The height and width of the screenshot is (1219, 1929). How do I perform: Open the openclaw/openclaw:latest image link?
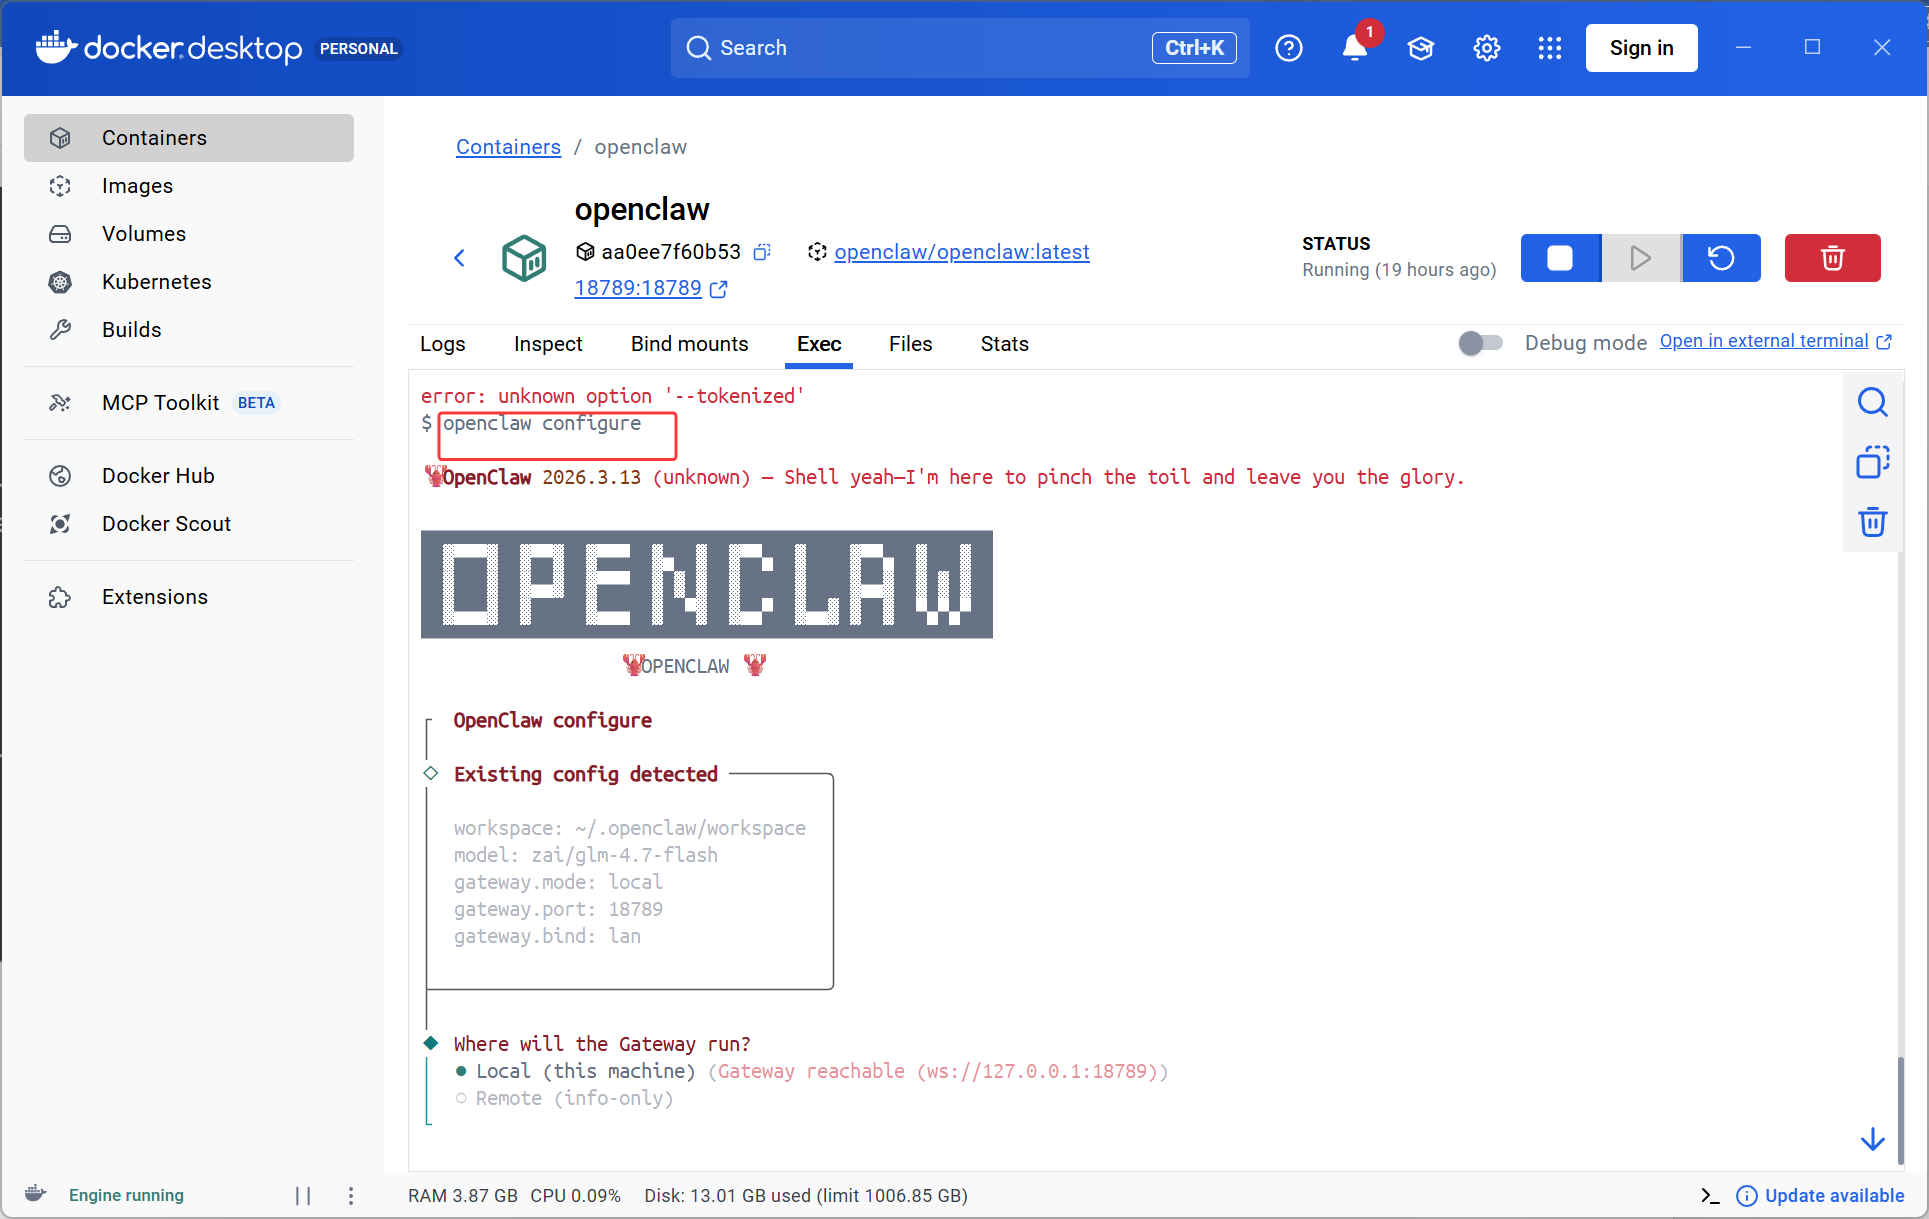tap(962, 252)
